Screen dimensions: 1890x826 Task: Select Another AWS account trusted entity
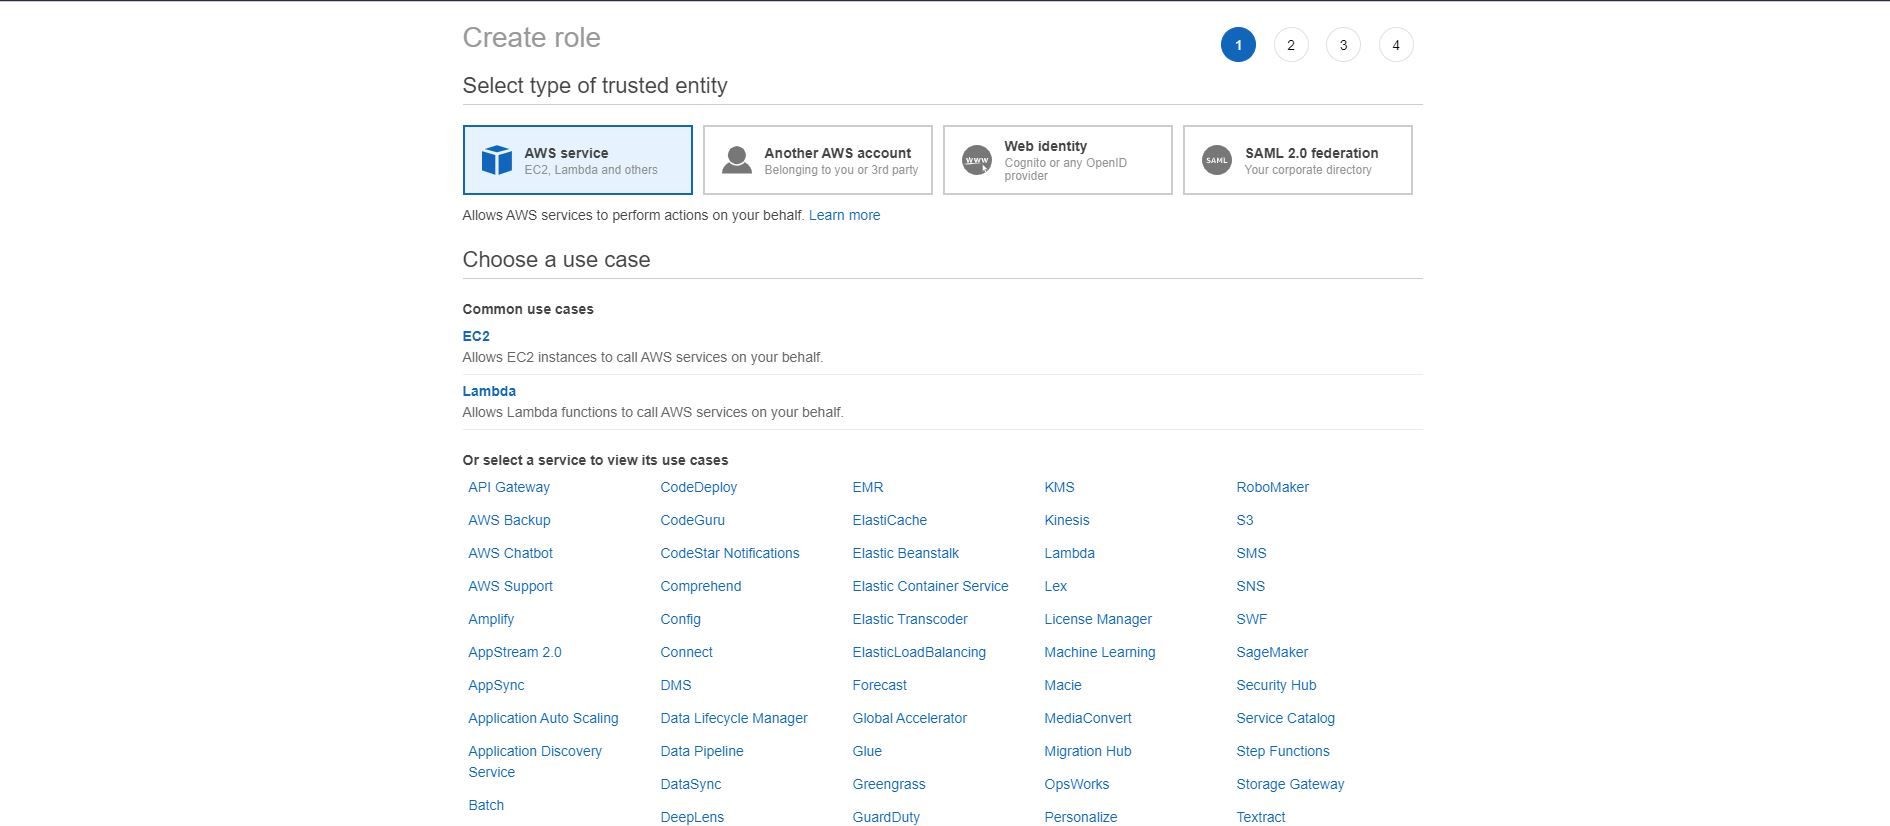(x=818, y=160)
